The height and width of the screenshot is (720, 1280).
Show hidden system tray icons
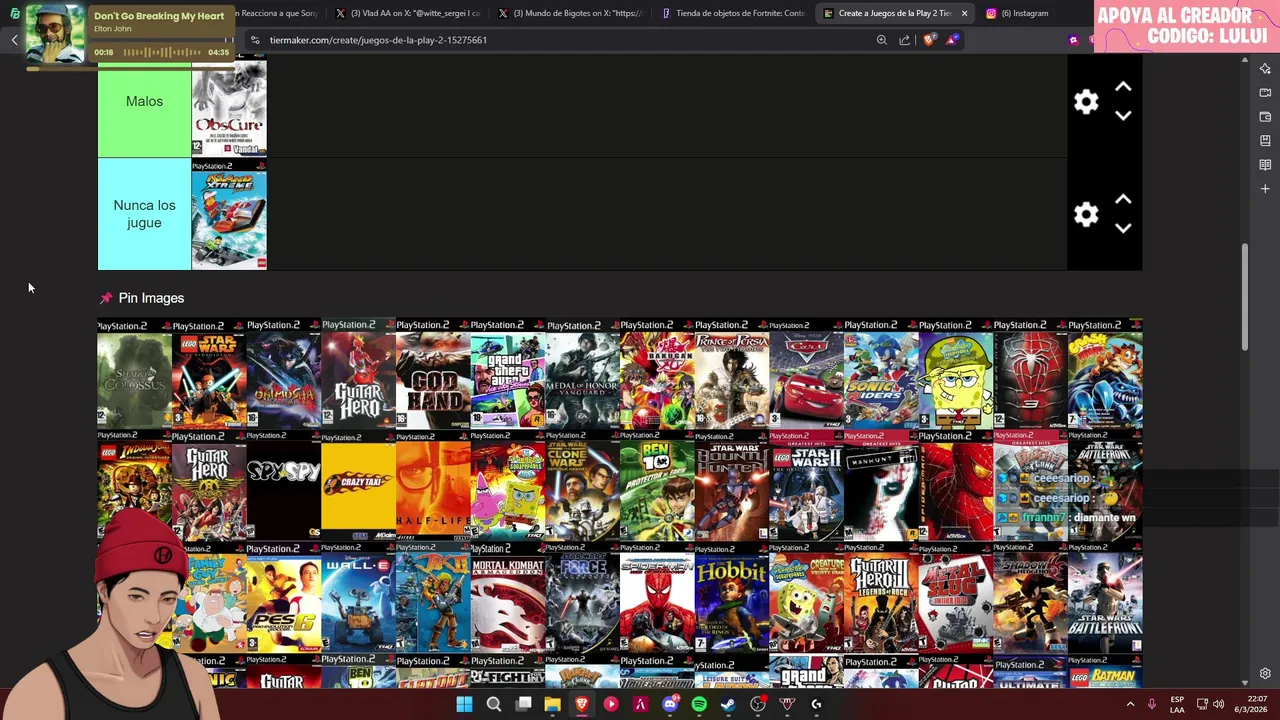click(1131, 704)
